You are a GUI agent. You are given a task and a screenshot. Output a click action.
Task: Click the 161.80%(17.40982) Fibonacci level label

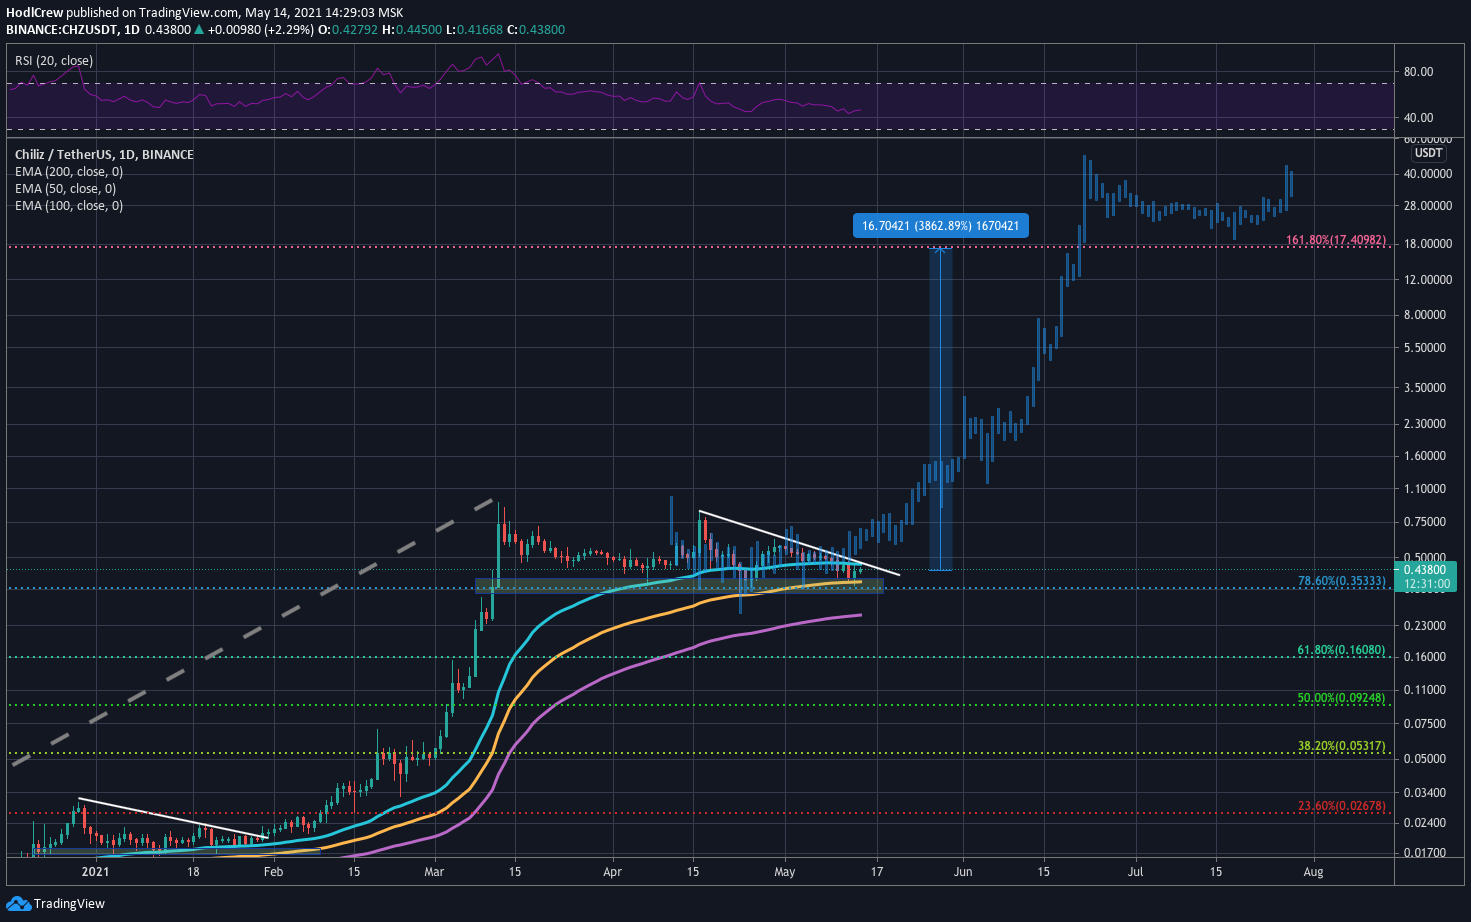1336,240
